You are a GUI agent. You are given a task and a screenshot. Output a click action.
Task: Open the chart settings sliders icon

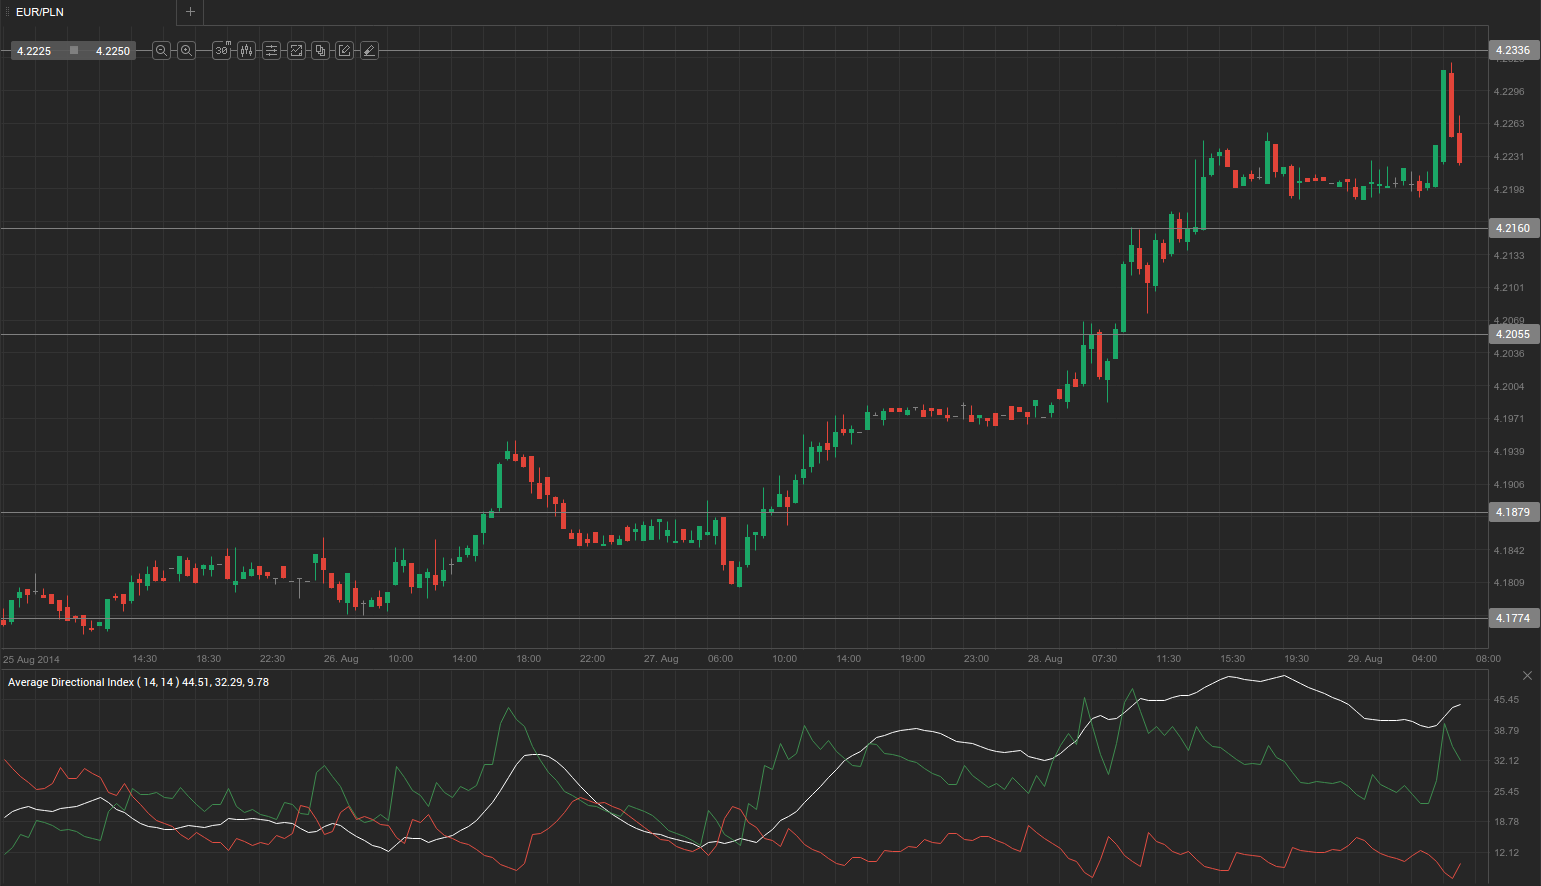pyautogui.click(x=271, y=50)
